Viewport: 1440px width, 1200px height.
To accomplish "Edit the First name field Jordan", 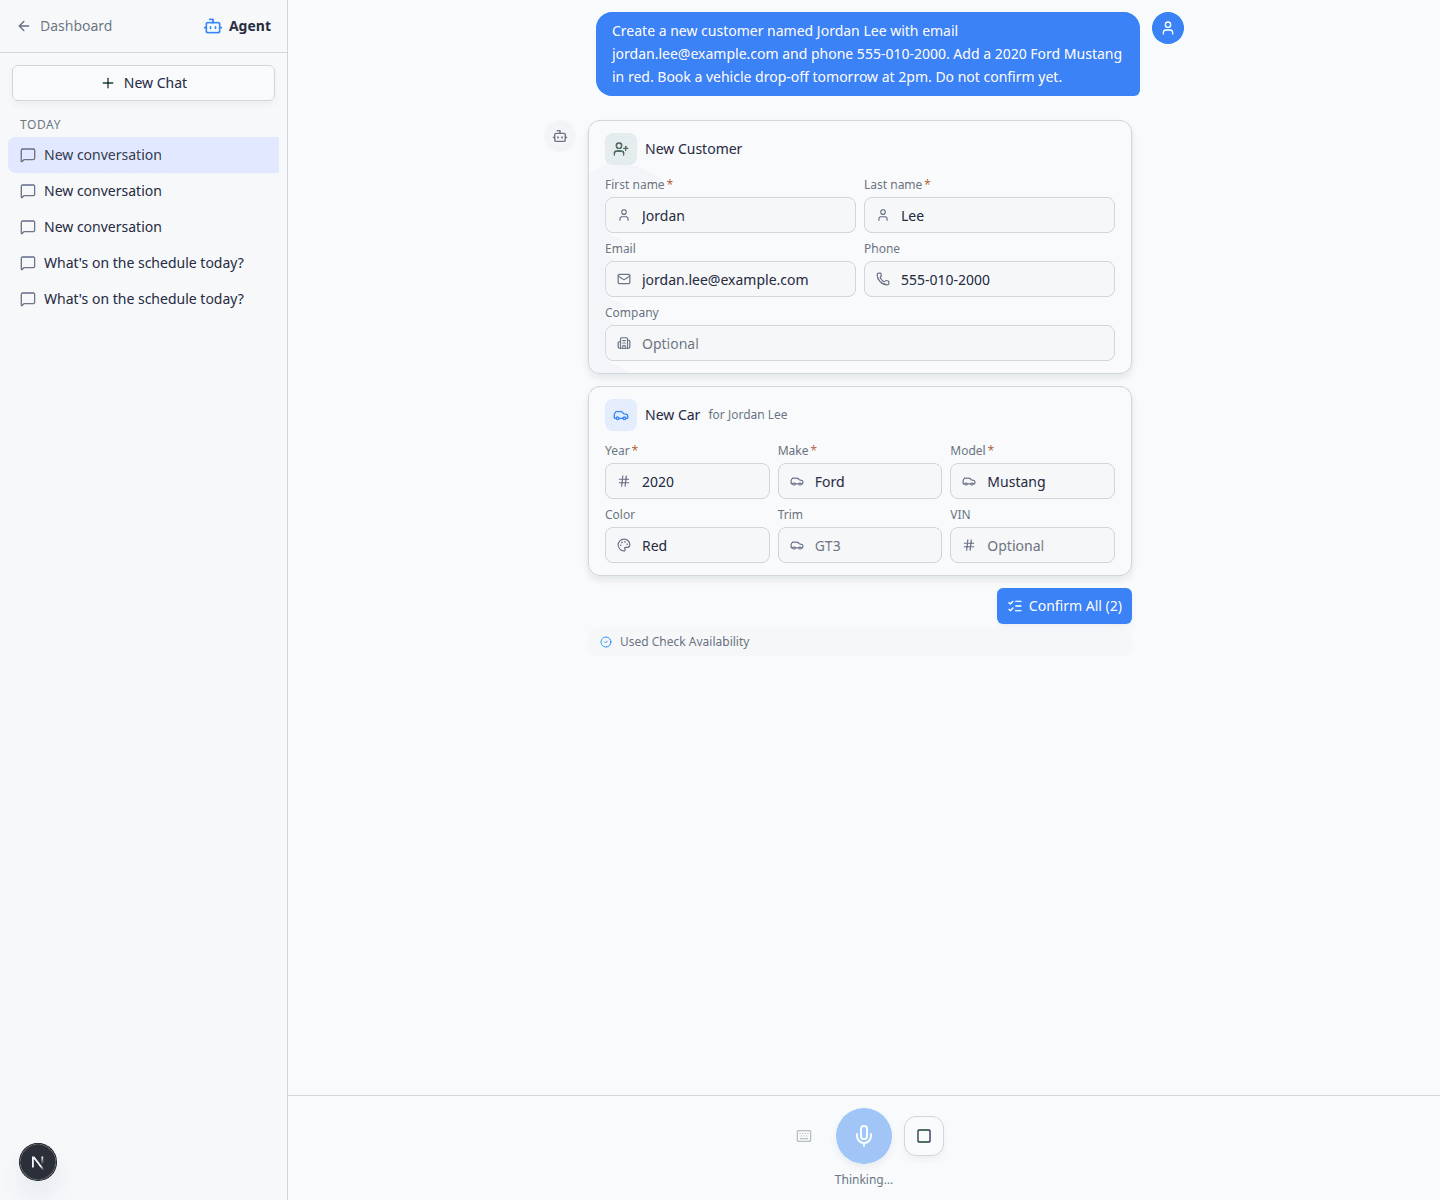I will 730,215.
